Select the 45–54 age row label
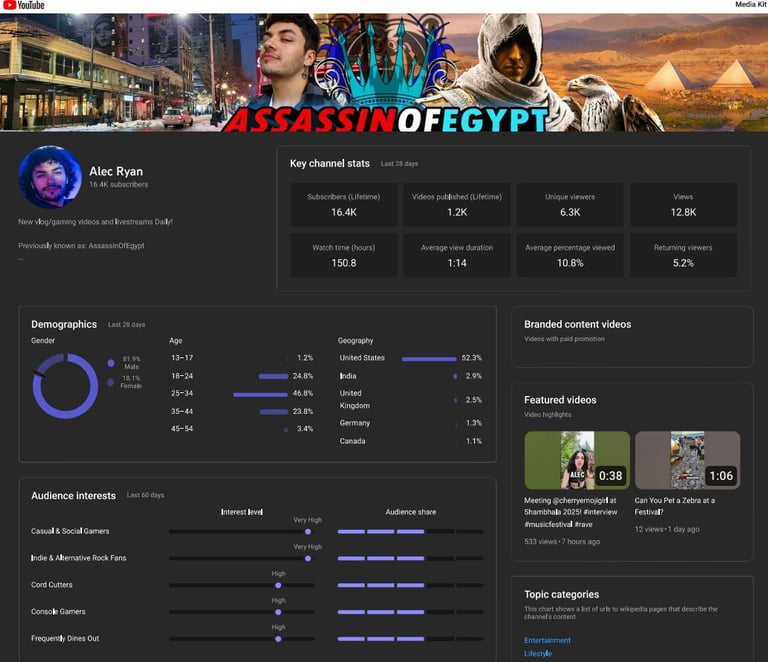Viewport: 768px width, 662px height. (x=182, y=428)
